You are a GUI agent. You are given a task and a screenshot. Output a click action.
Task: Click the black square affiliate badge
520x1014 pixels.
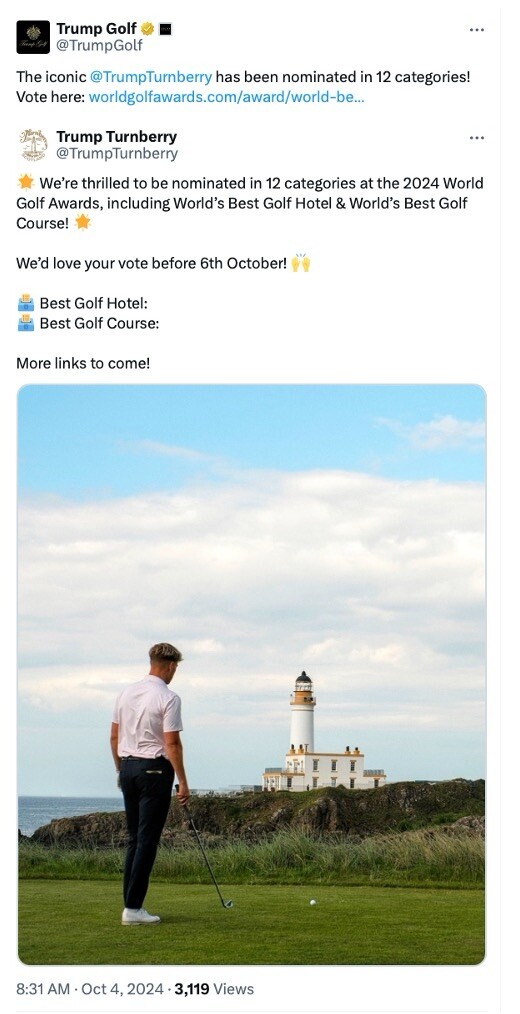[x=166, y=28]
